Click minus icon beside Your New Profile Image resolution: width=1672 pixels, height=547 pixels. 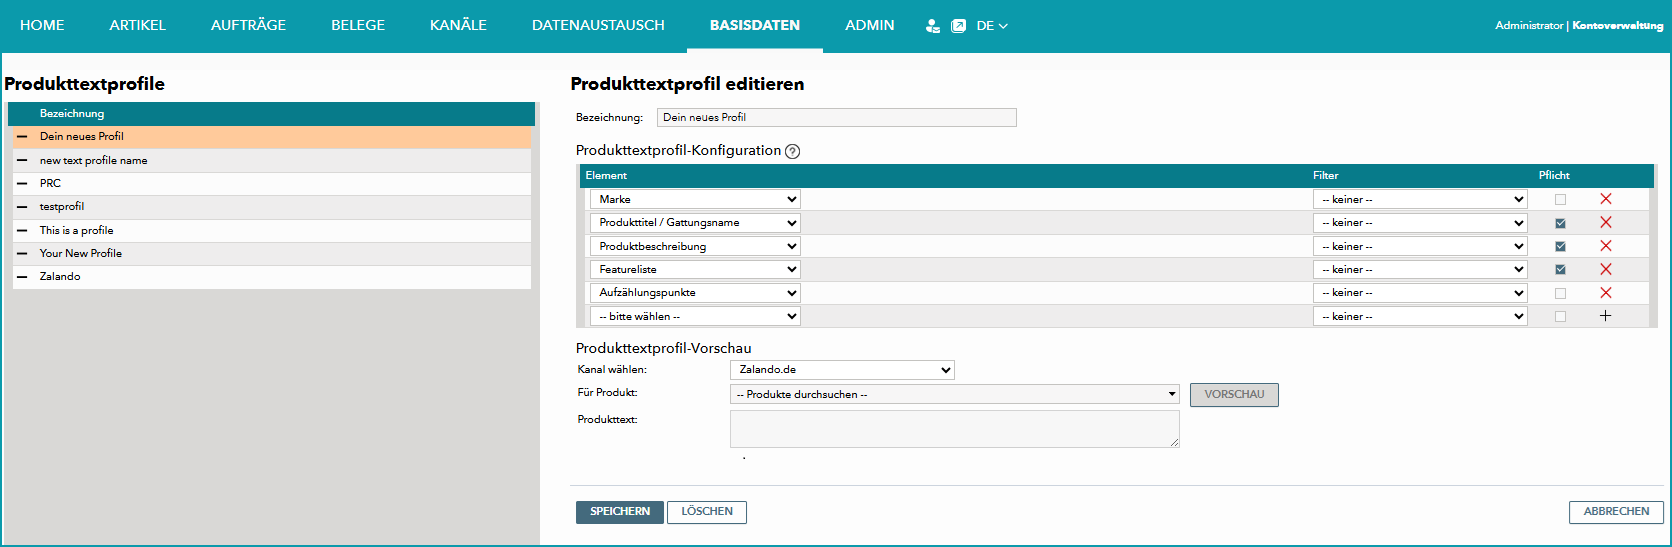[x=22, y=253]
